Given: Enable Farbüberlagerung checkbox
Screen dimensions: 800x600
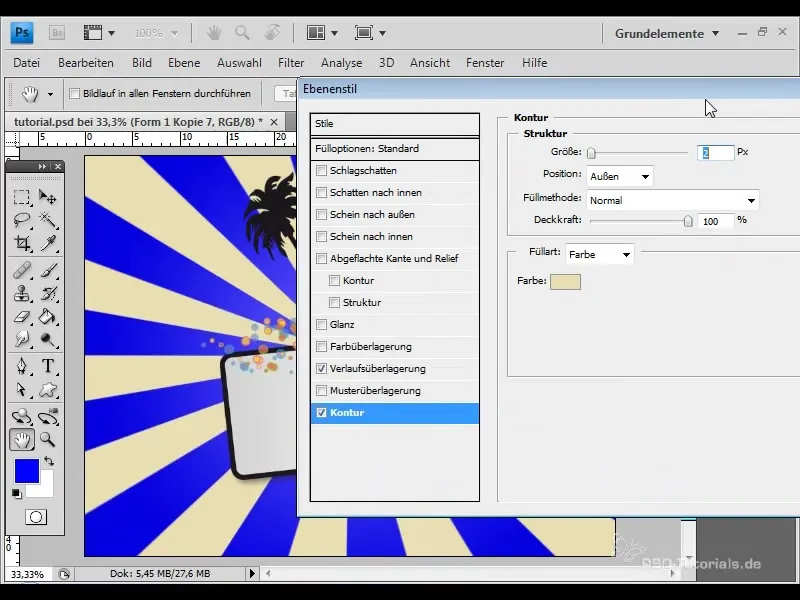Looking at the screenshot, I should 321,346.
